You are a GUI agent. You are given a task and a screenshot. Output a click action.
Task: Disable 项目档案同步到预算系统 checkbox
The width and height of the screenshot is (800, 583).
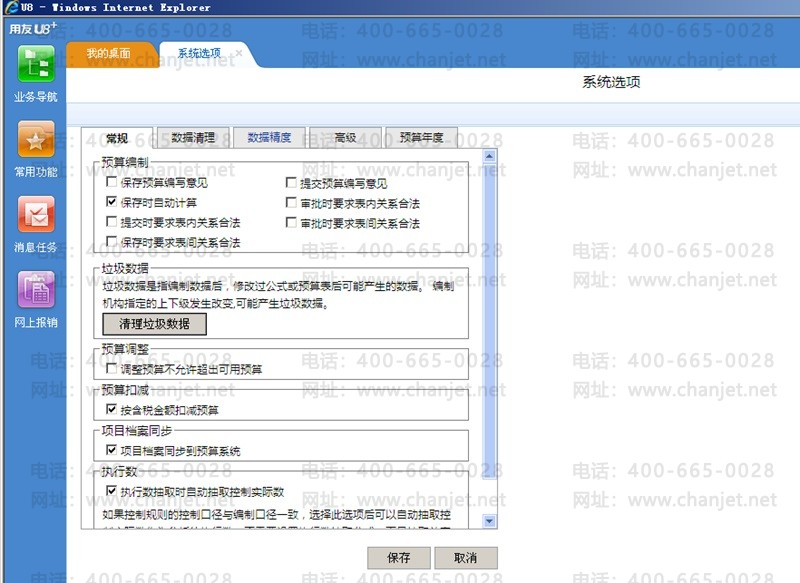112,451
